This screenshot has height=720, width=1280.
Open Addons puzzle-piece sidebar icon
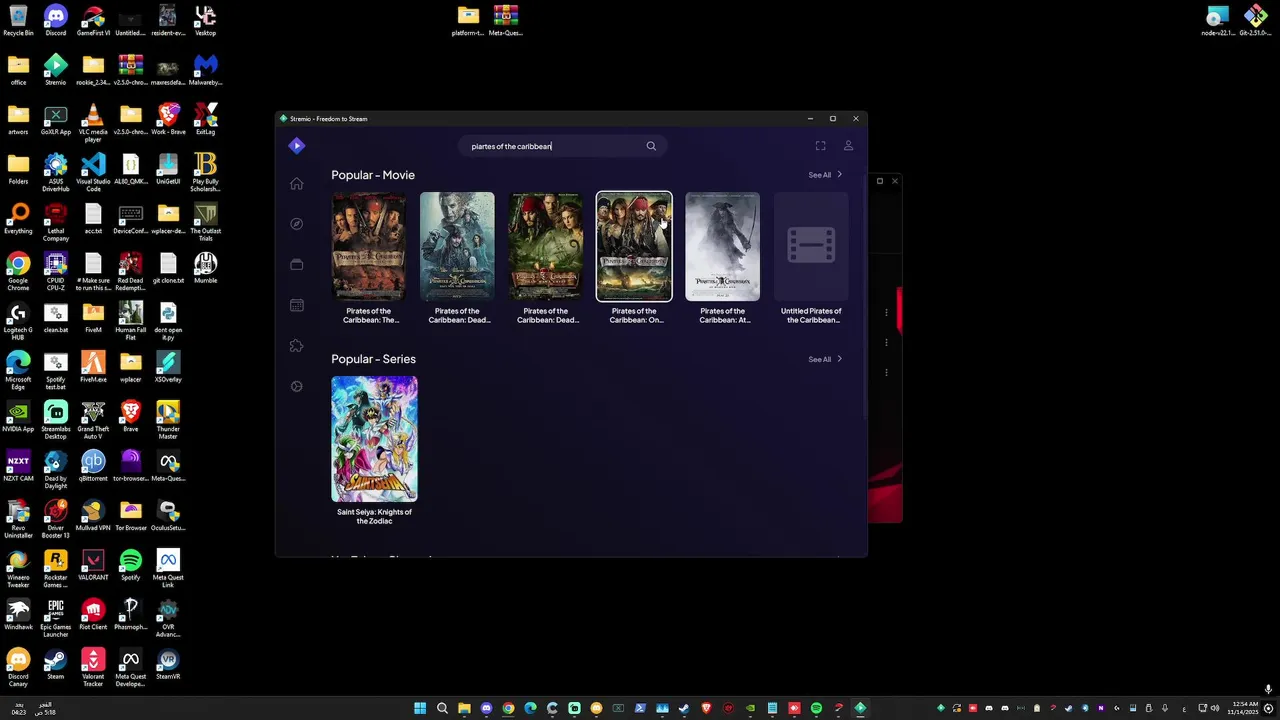point(296,346)
